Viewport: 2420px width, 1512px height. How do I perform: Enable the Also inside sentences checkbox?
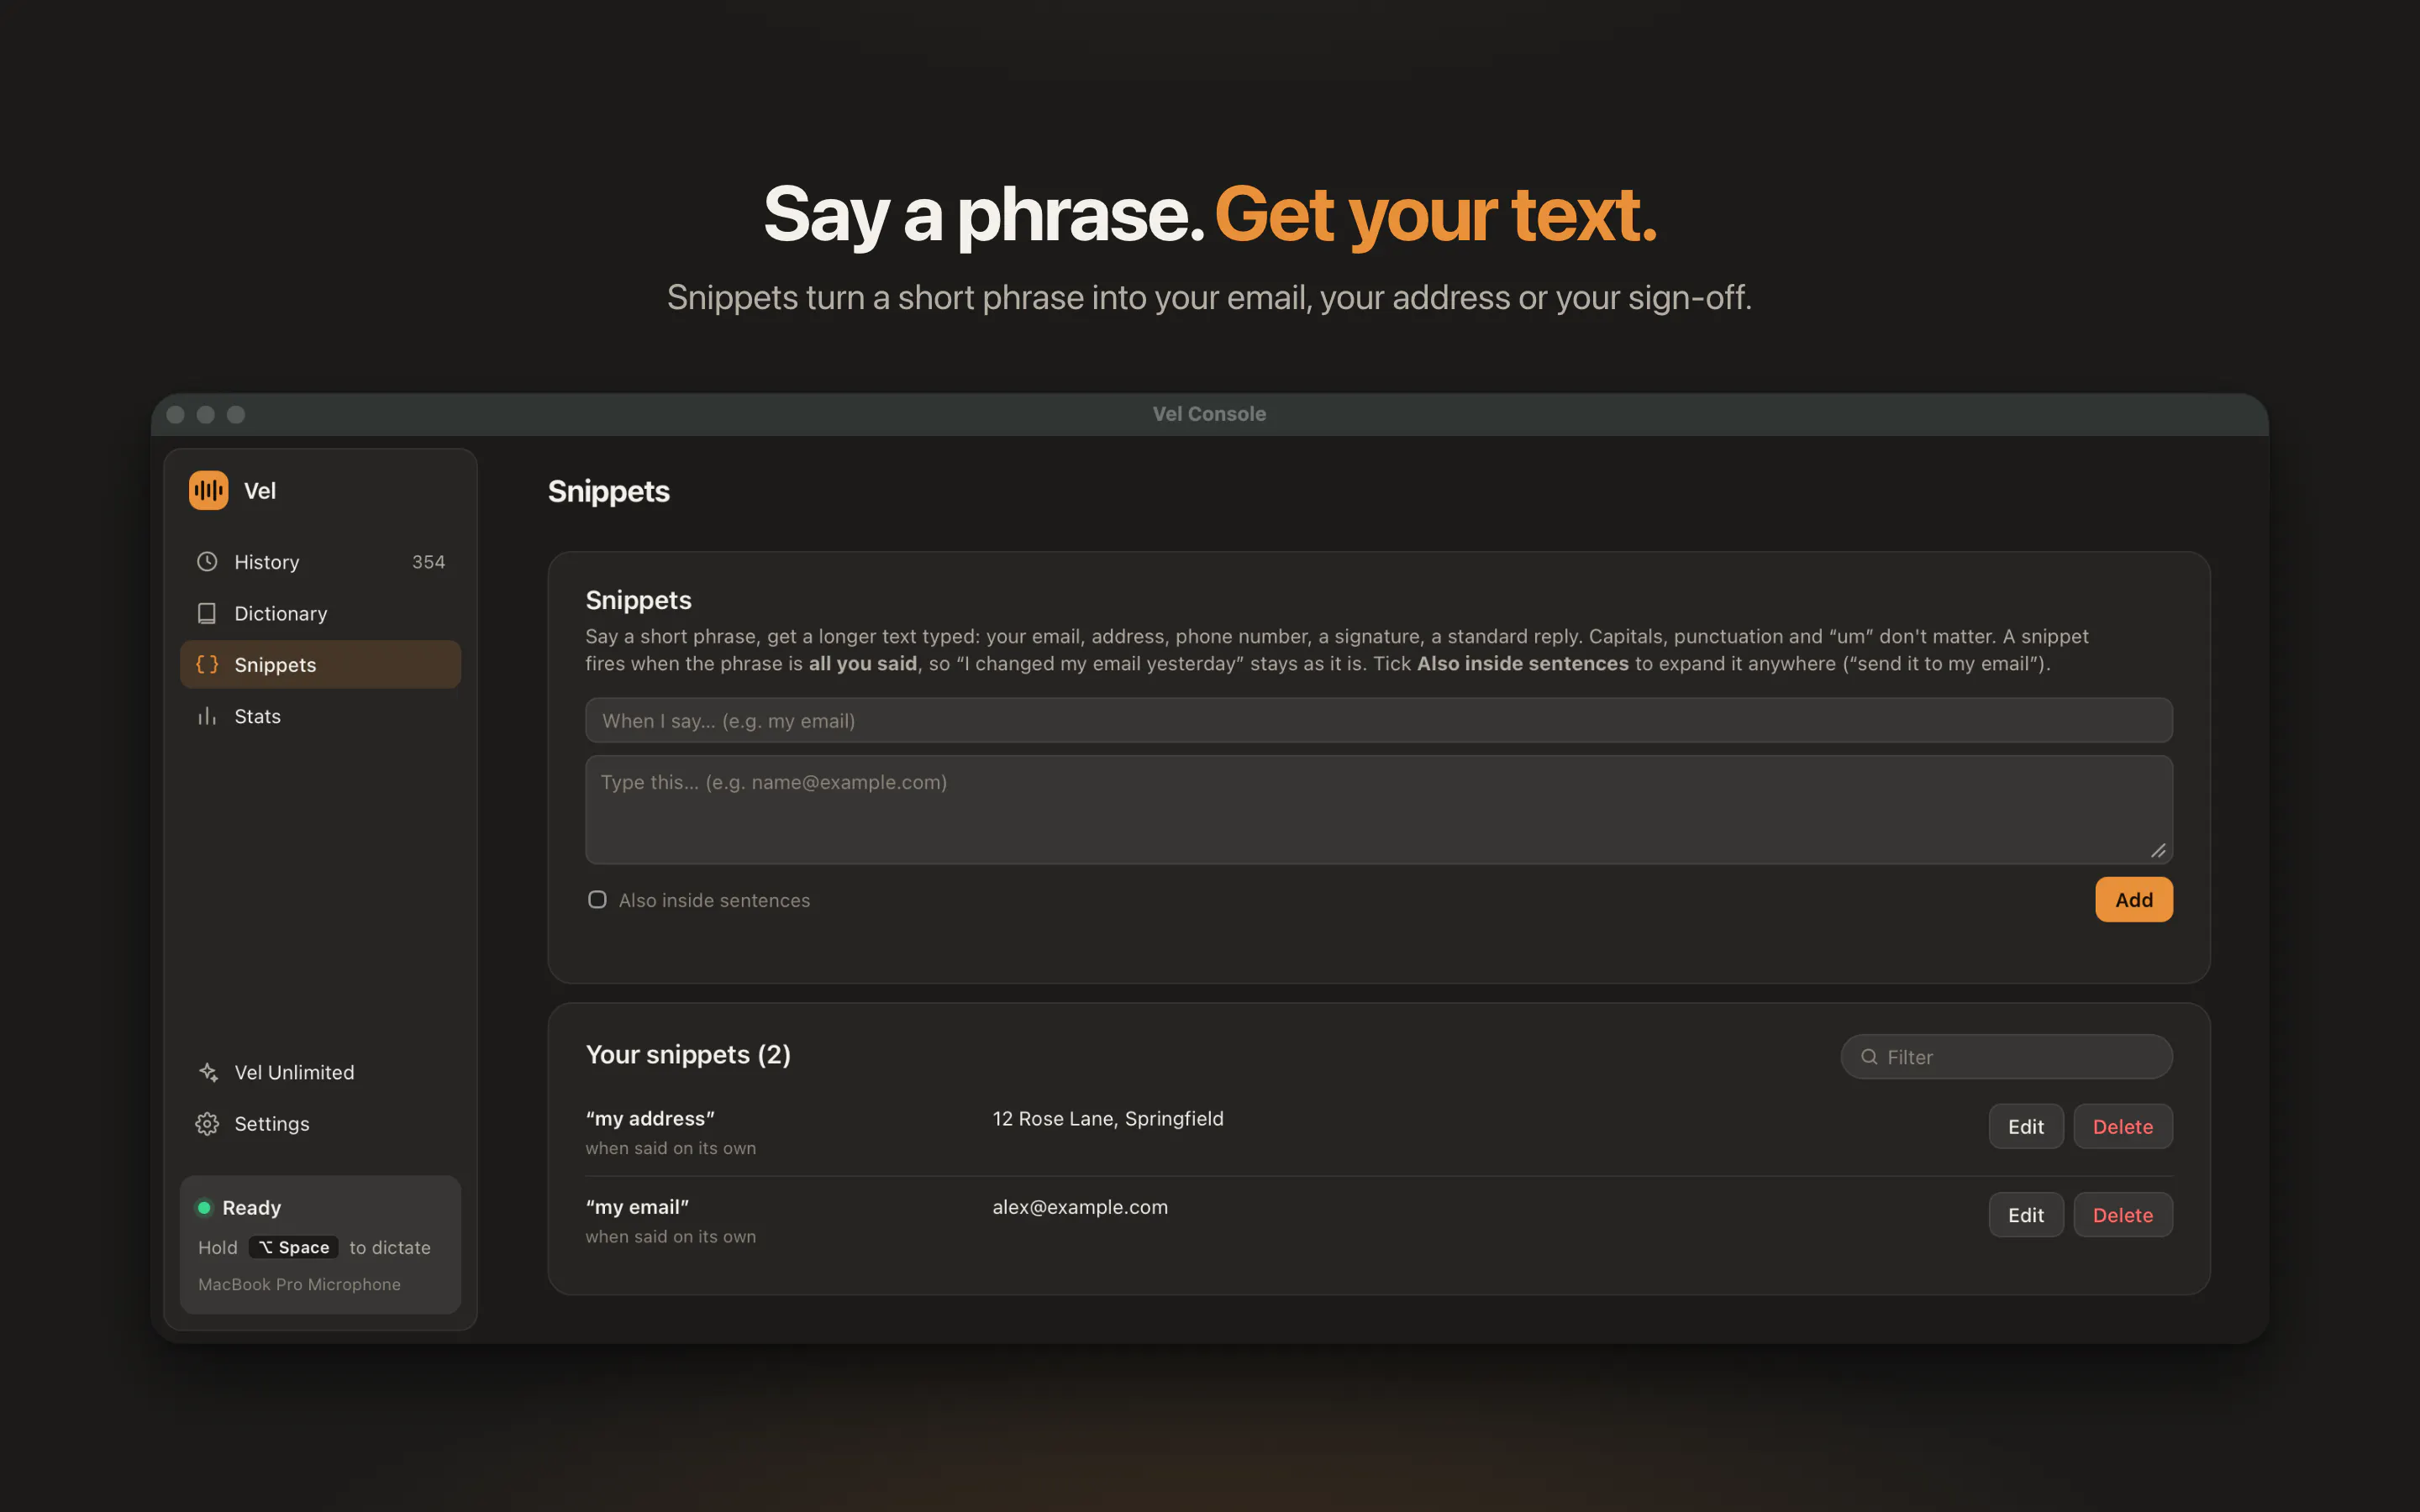point(597,900)
